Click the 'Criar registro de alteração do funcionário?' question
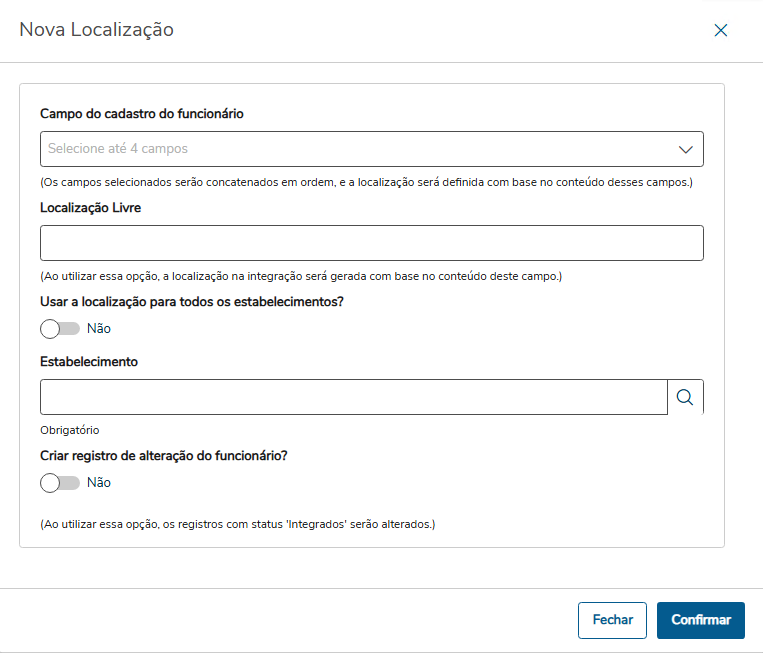This screenshot has height=653, width=763. (164, 456)
